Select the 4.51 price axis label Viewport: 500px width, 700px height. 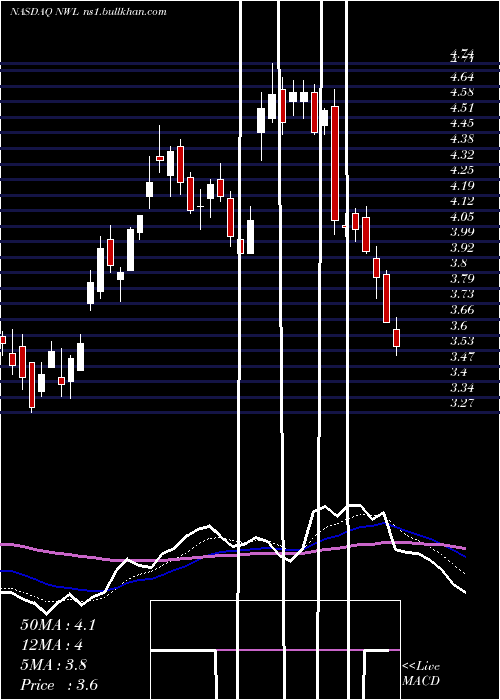(x=462, y=108)
